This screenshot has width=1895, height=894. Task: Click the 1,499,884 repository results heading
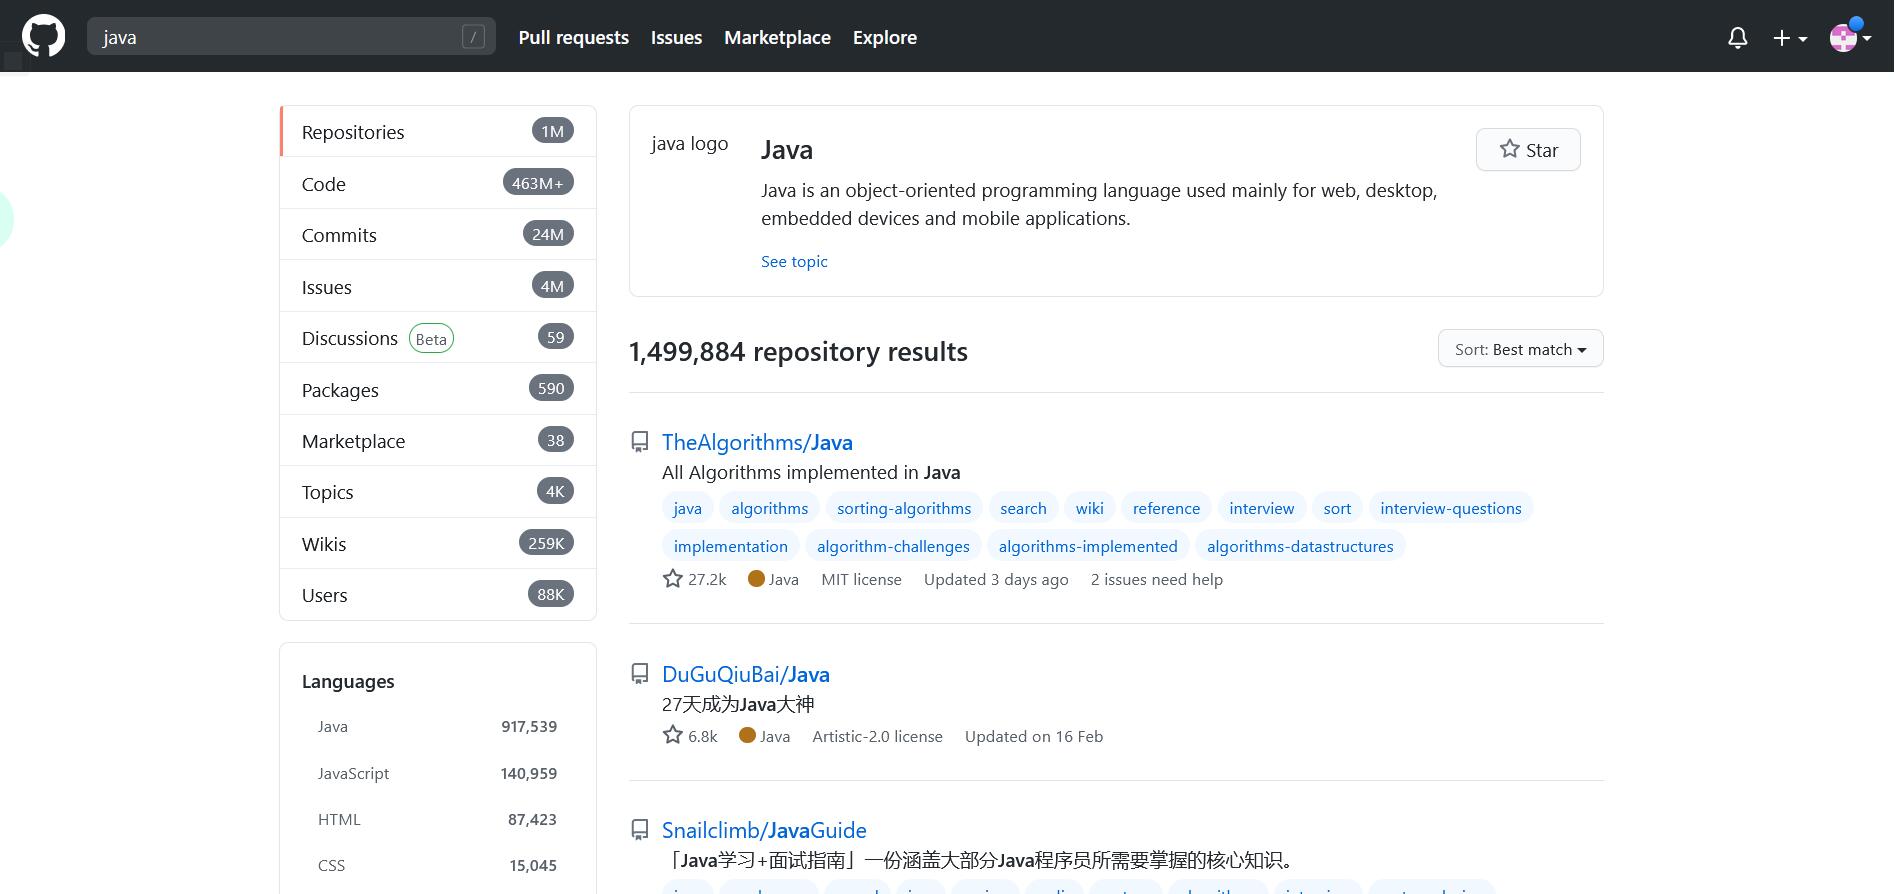[798, 351]
